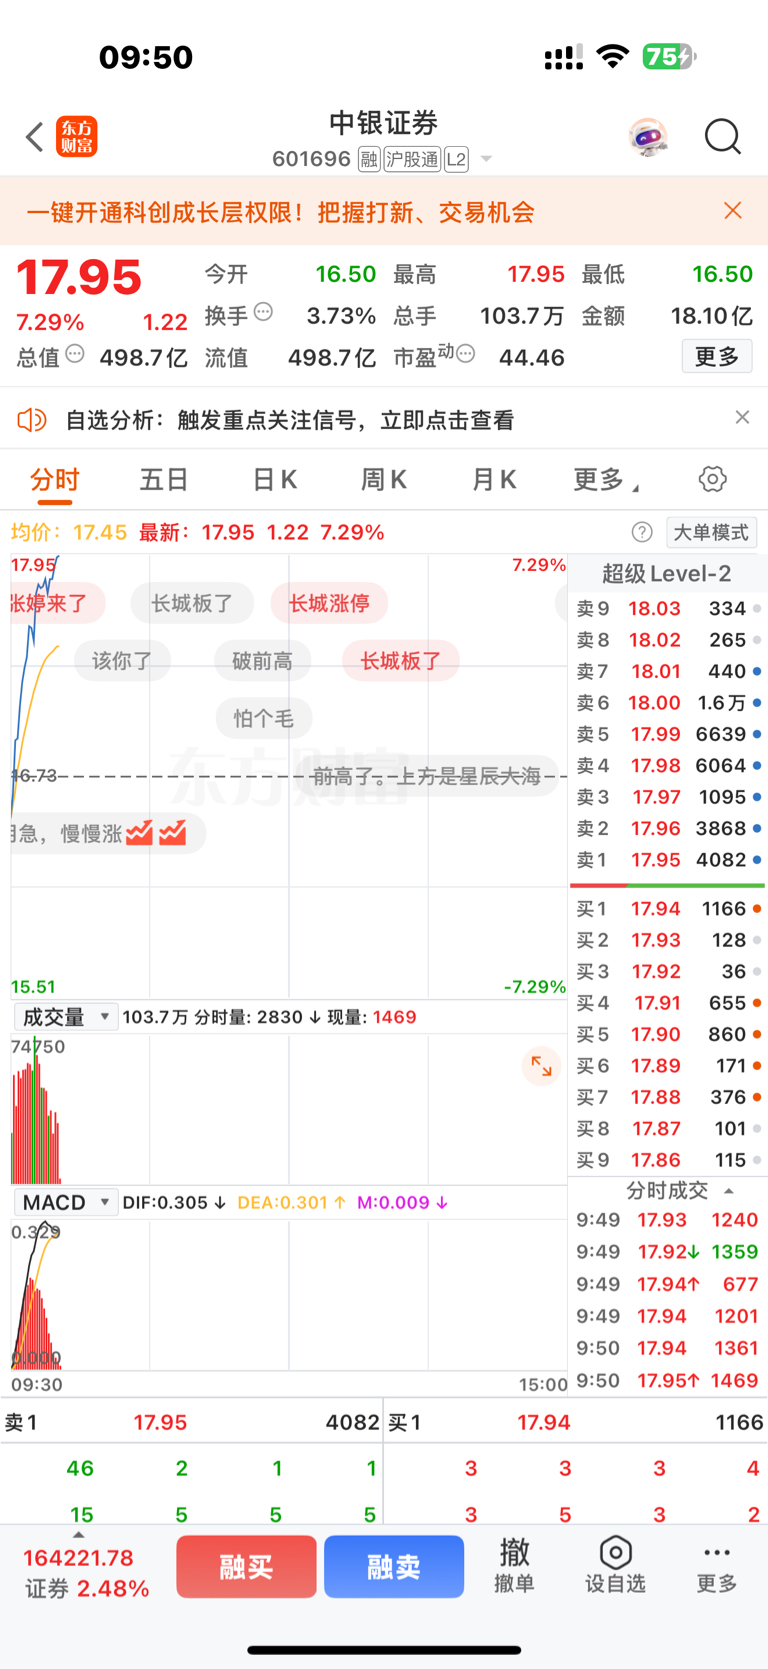Tap the 该你了 comment bubble

click(x=122, y=661)
